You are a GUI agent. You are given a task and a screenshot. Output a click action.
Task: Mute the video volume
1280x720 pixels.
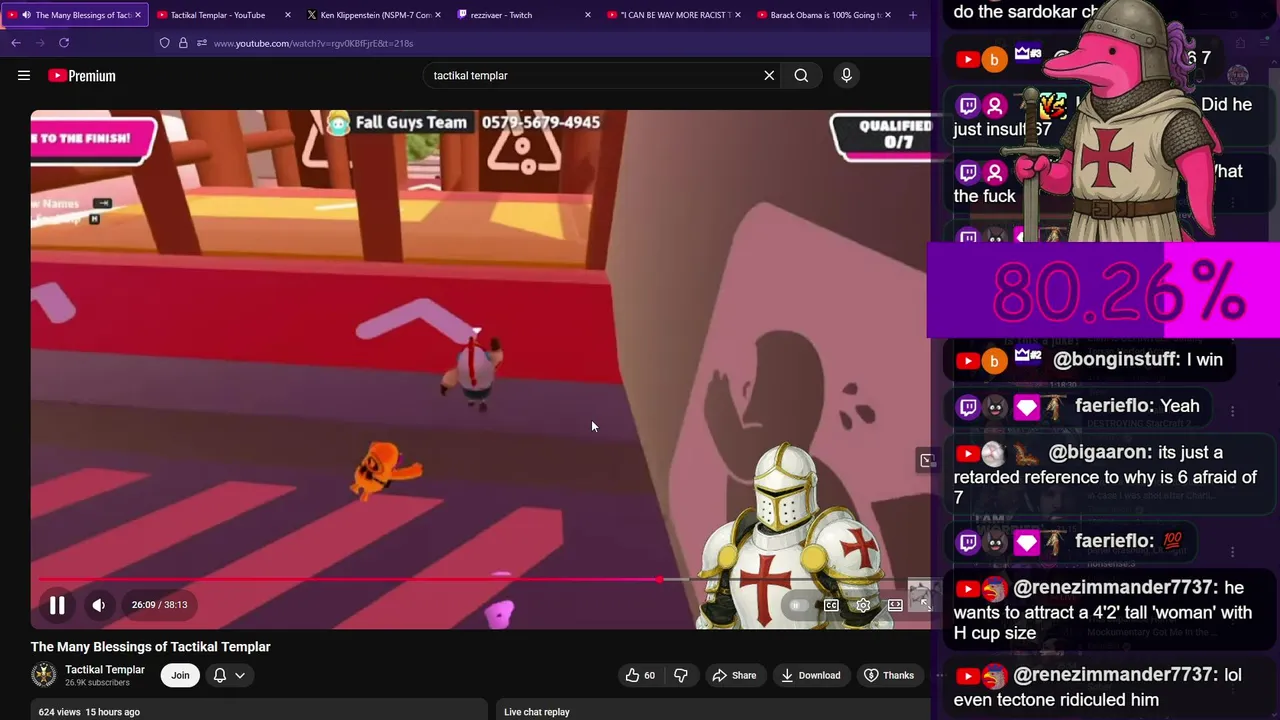click(x=98, y=605)
